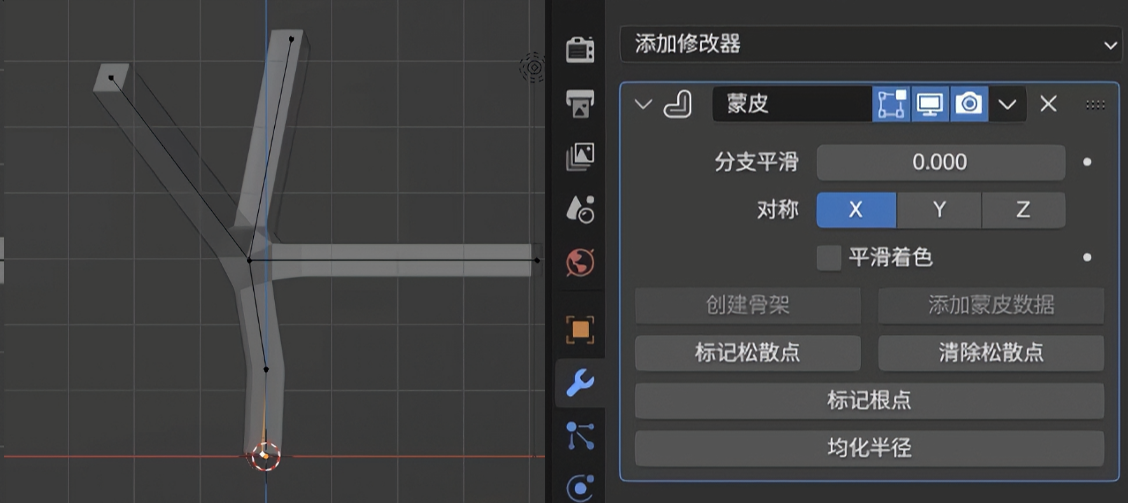
Task: Edit the modifier name field 蒙皮
Action: [791, 104]
